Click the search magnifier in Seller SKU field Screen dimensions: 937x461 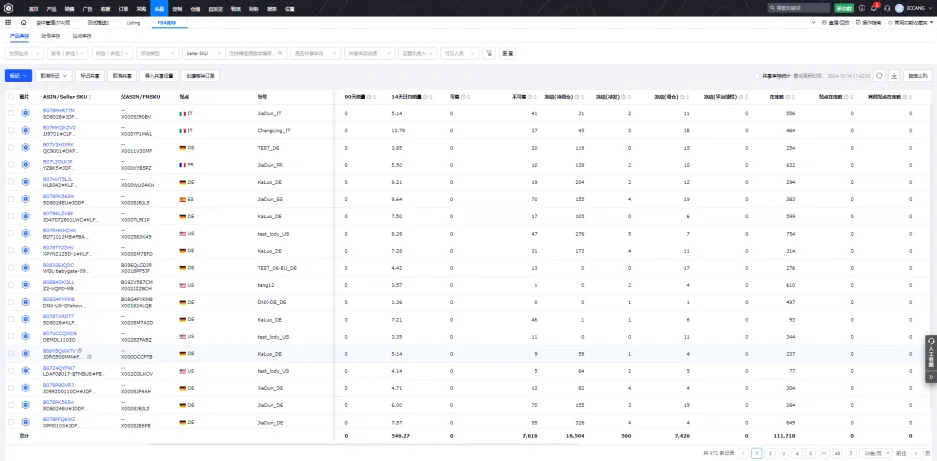pyautogui.click(x=280, y=53)
